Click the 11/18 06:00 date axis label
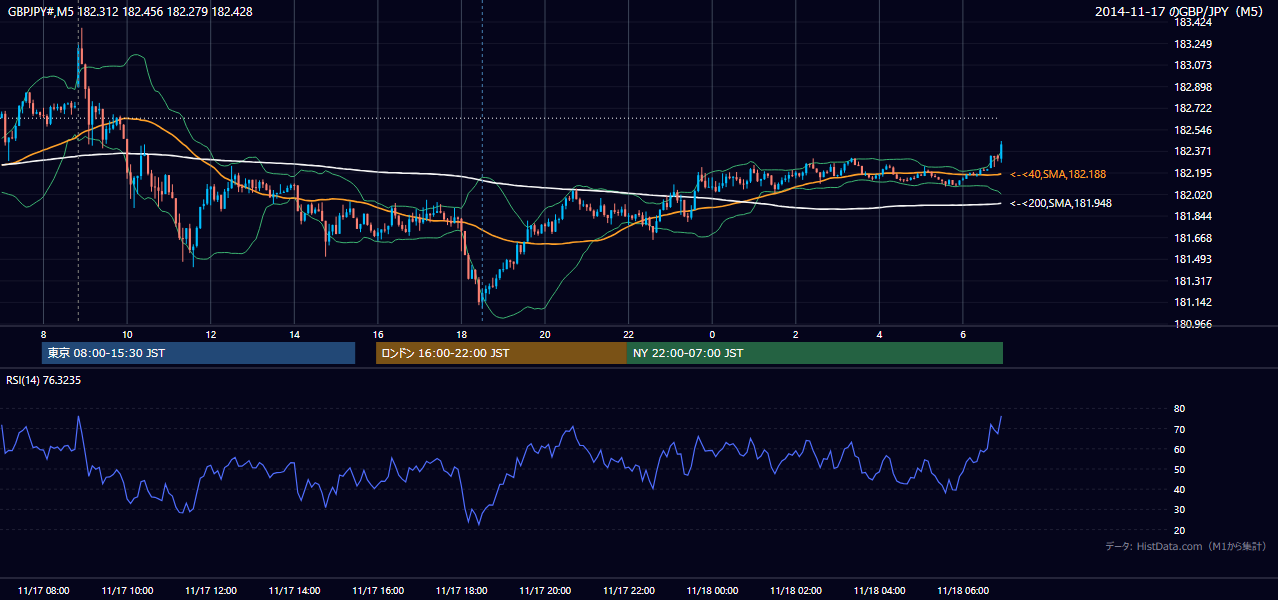1278x600 pixels. pos(963,591)
